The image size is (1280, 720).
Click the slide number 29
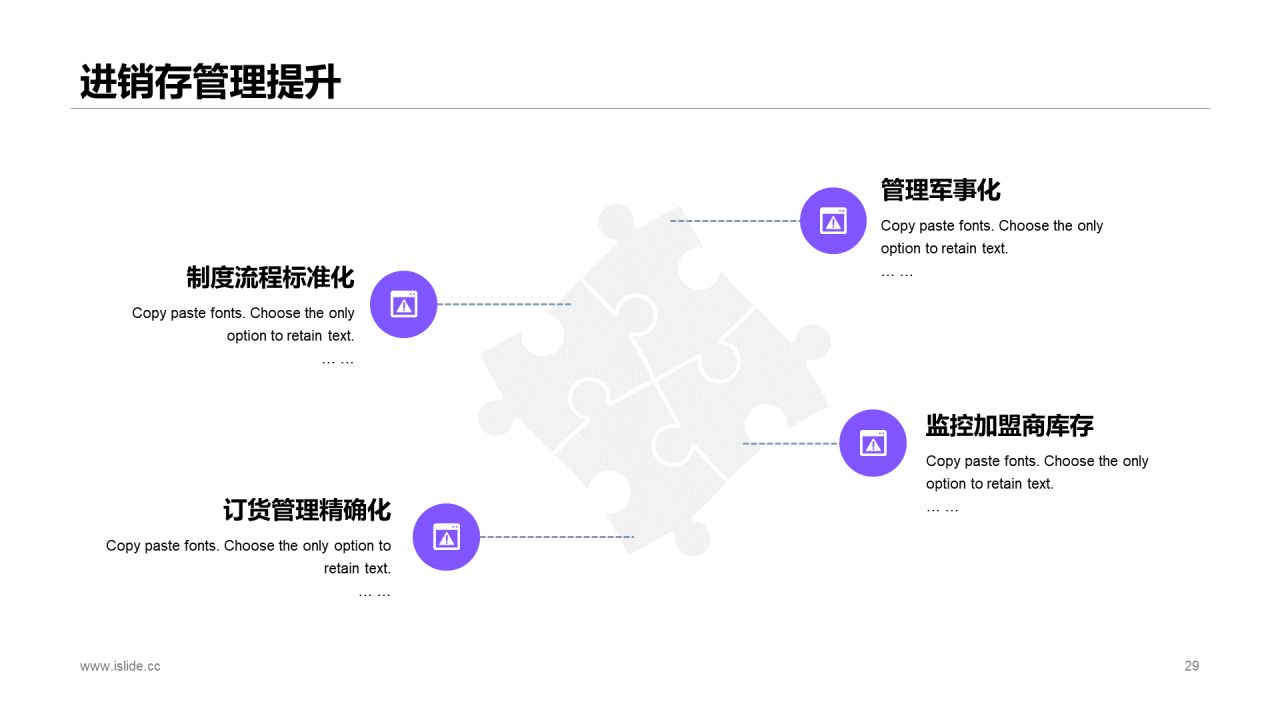tap(1192, 666)
